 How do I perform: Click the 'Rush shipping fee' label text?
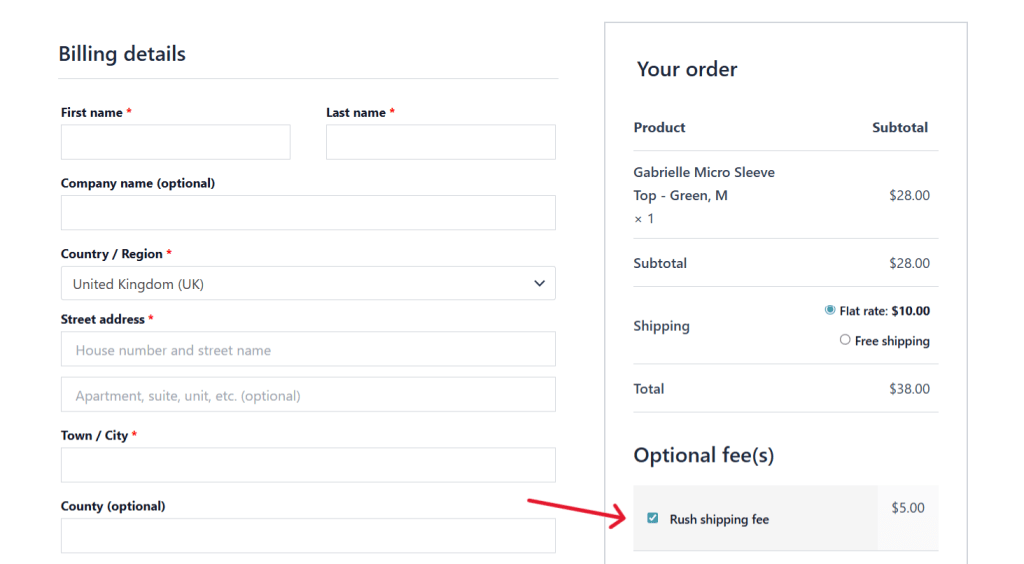pos(719,519)
